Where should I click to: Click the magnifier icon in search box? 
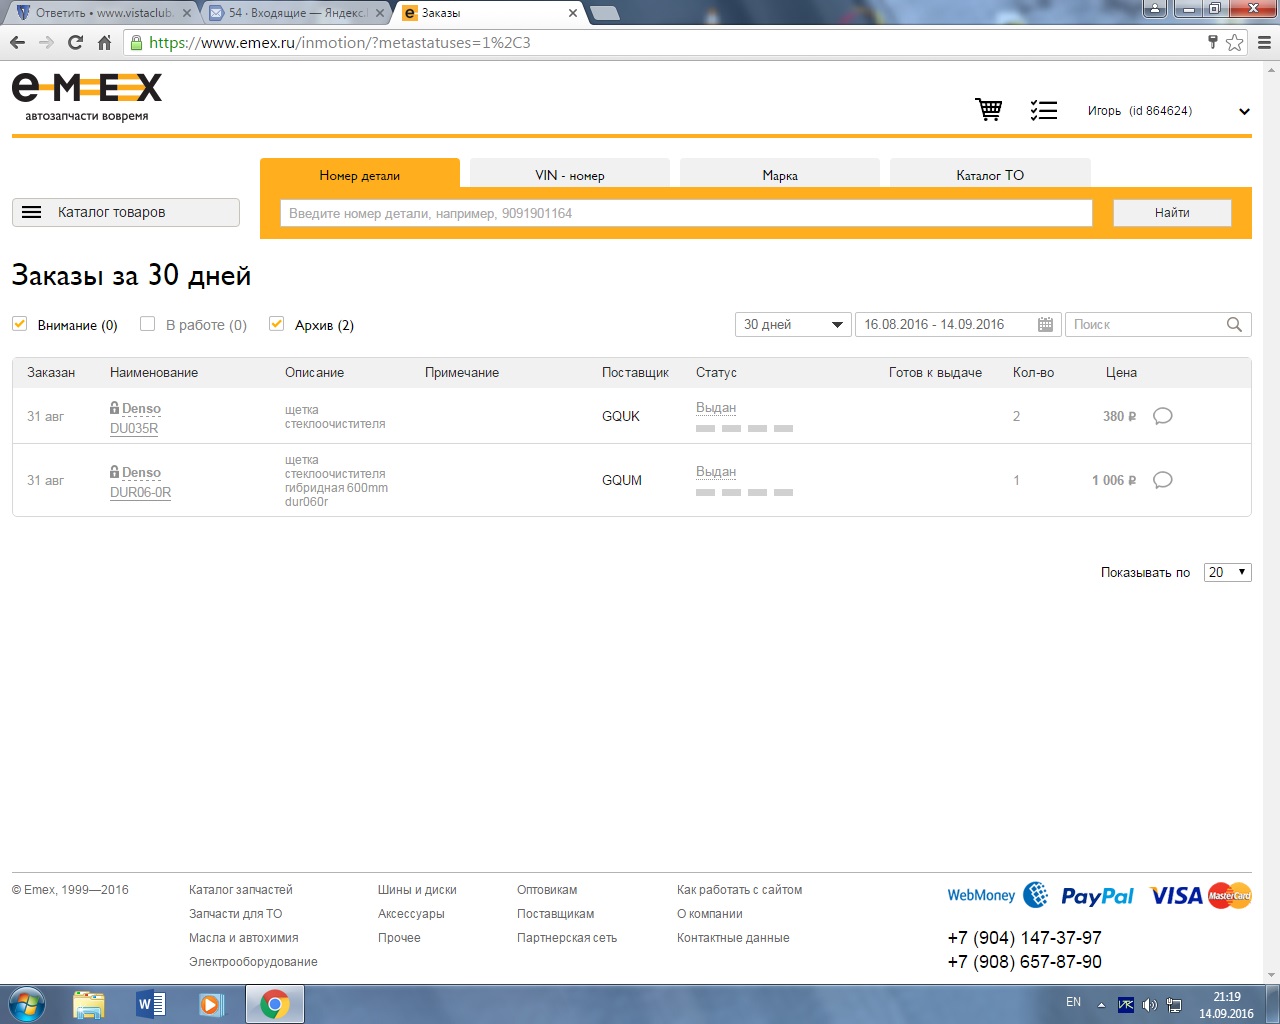click(1234, 325)
